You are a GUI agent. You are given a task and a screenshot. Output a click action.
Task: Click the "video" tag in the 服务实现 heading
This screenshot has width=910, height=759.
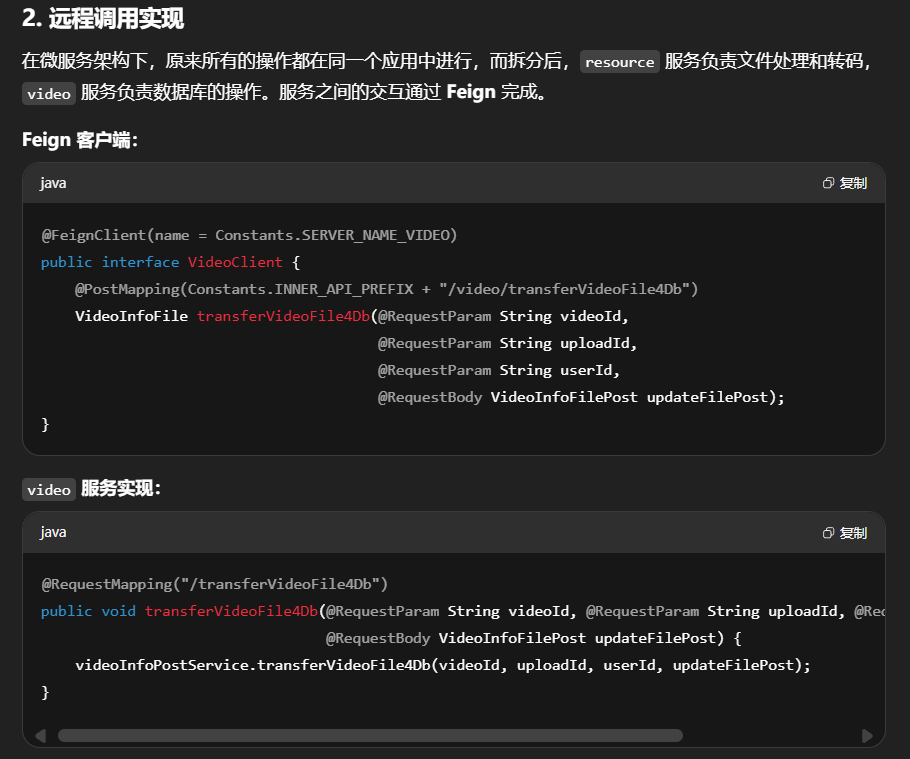49,489
